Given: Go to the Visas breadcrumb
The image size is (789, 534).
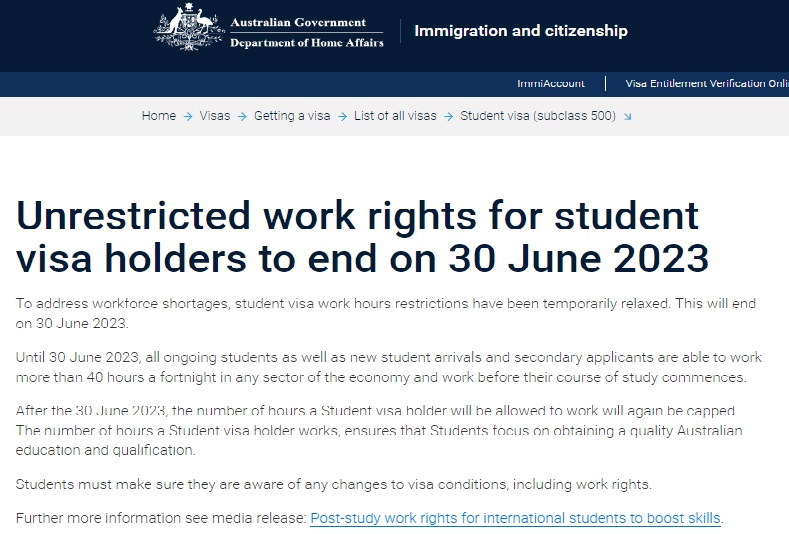Looking at the screenshot, I should (x=215, y=116).
